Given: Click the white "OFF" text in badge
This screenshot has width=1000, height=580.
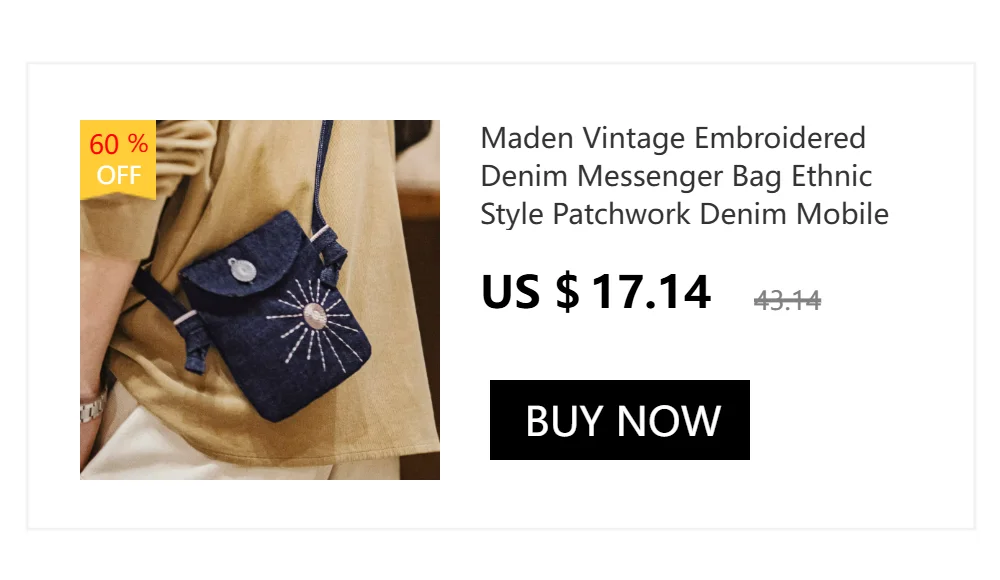Looking at the screenshot, I should click(119, 175).
